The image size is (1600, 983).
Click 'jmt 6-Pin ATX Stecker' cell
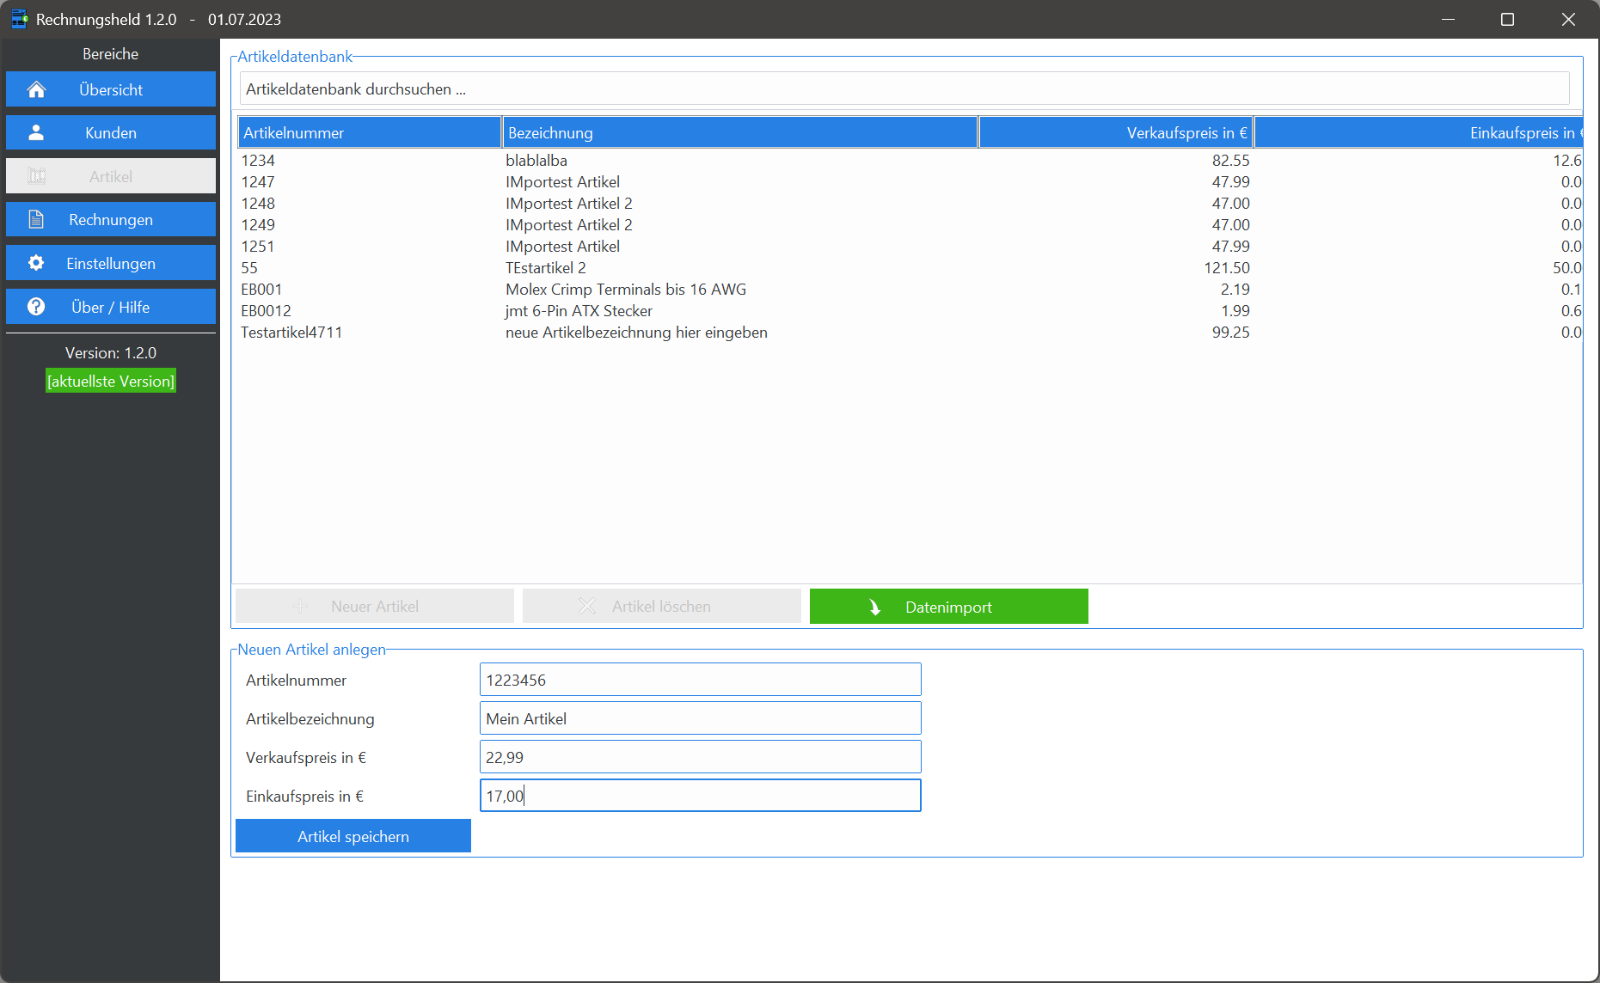coord(579,311)
